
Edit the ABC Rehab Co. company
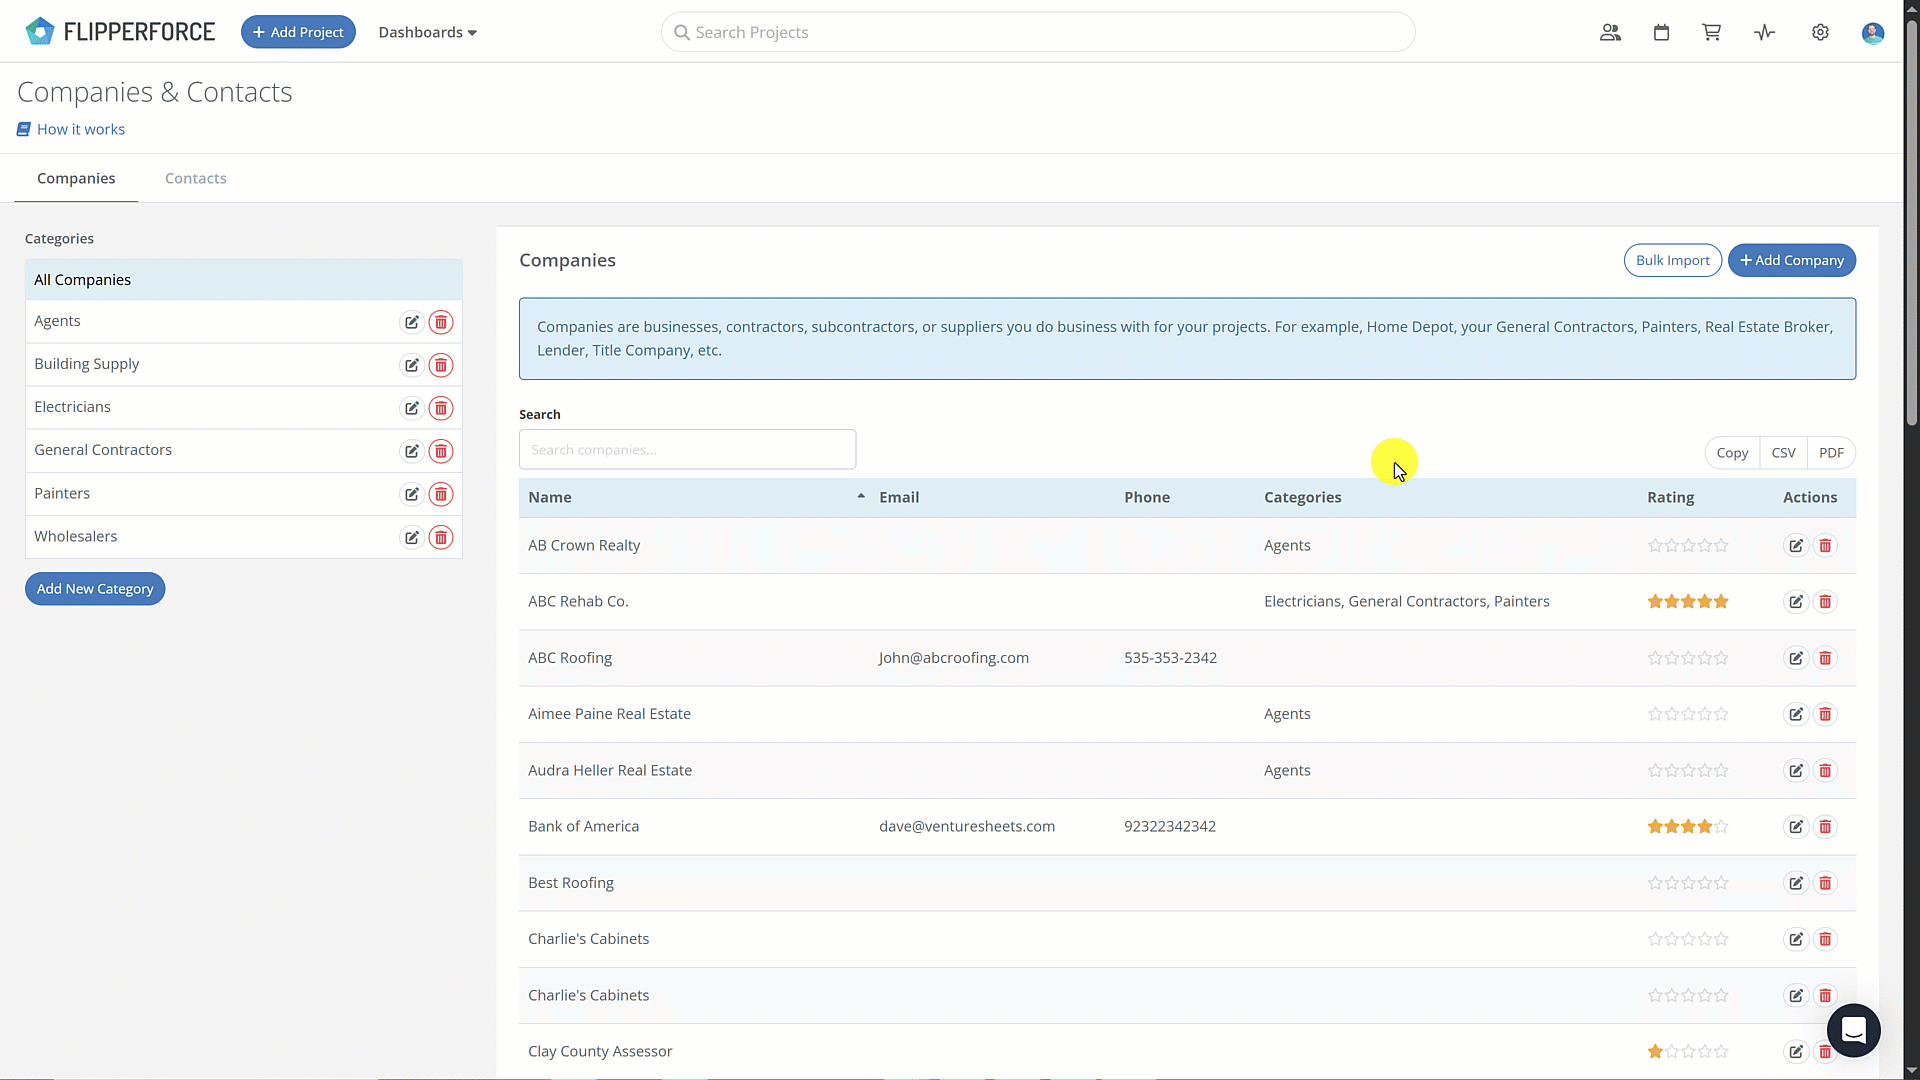pos(1796,602)
